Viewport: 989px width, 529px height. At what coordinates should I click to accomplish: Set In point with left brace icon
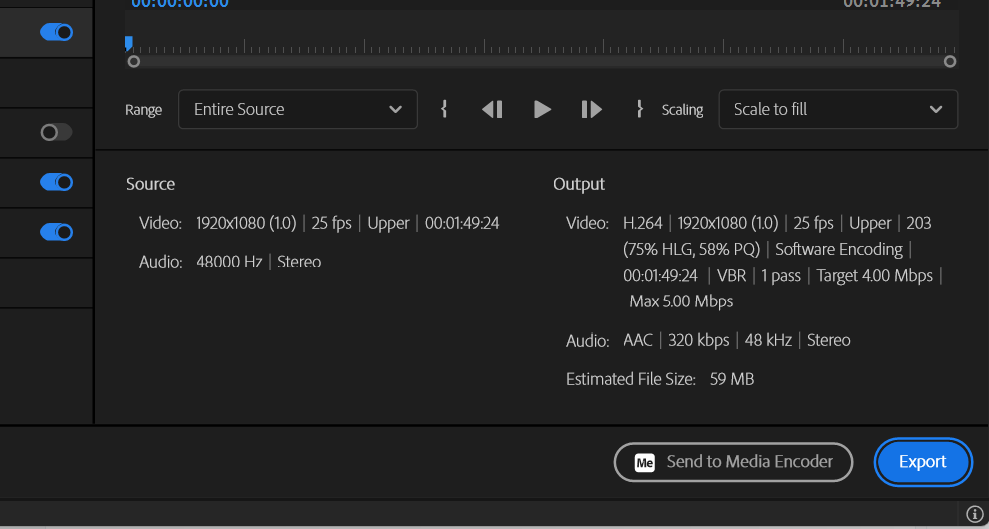pyautogui.click(x=444, y=109)
